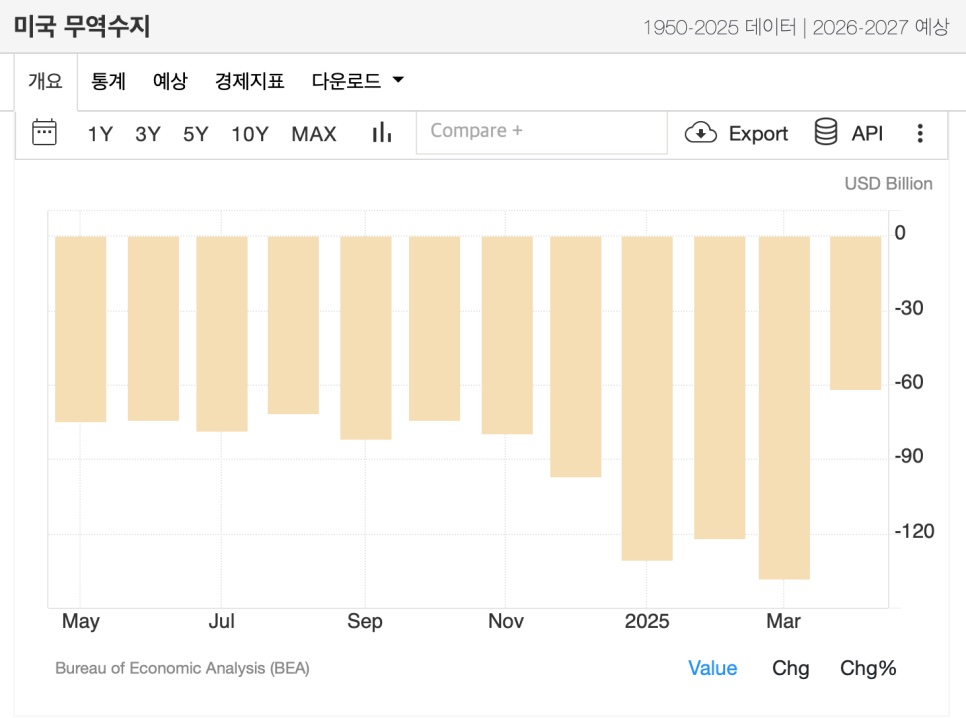Switch the chart to 10Y range

pyautogui.click(x=250, y=134)
